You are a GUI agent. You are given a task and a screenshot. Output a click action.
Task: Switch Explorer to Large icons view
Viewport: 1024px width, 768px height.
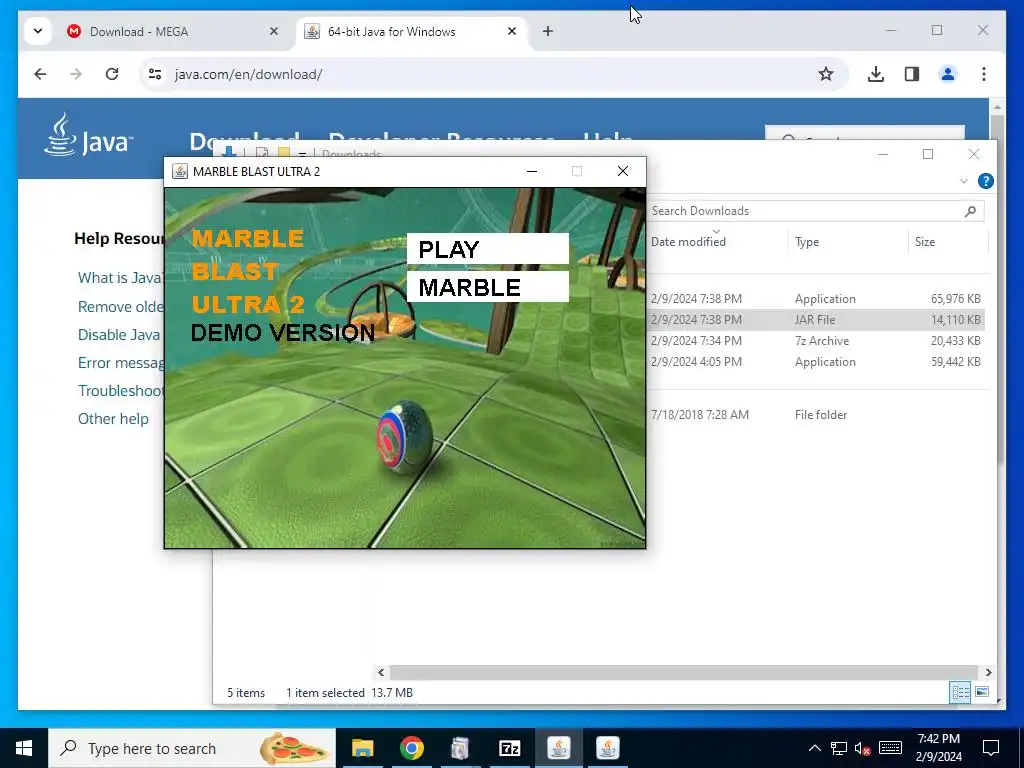coord(982,692)
